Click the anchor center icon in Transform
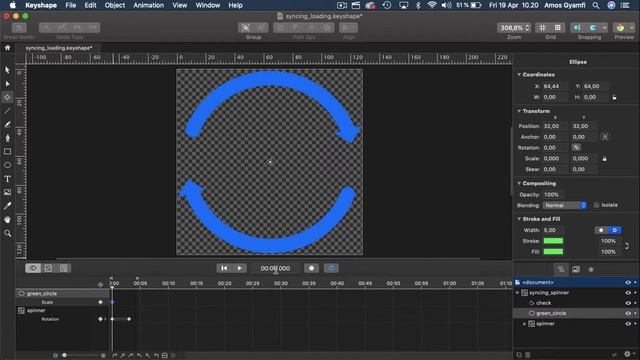The width and height of the screenshot is (640, 360). tap(605, 137)
